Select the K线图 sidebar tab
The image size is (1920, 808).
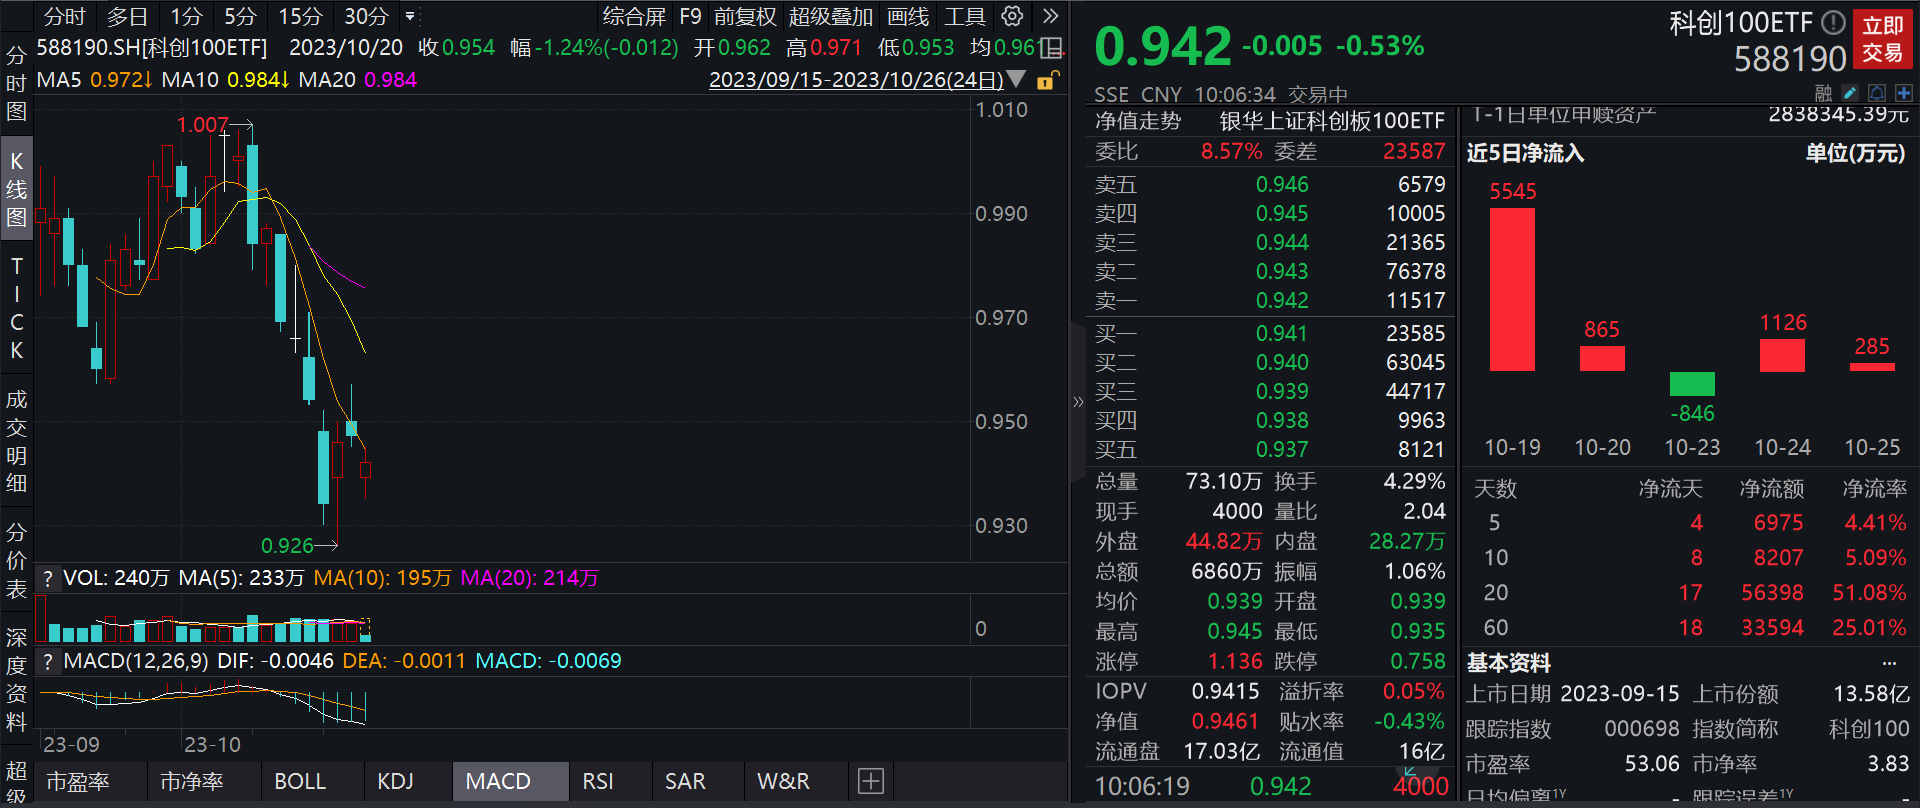pos(16,188)
